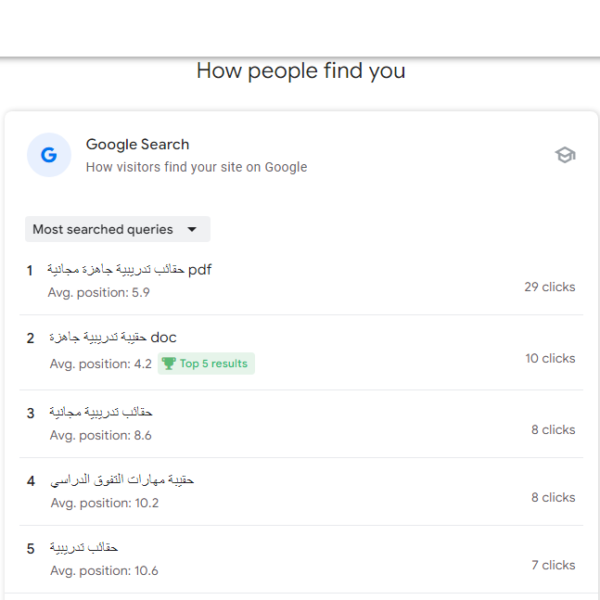Viewport: 600px width, 600px height.
Task: Click the trophy icon in Top 5 badge
Action: (x=169, y=363)
